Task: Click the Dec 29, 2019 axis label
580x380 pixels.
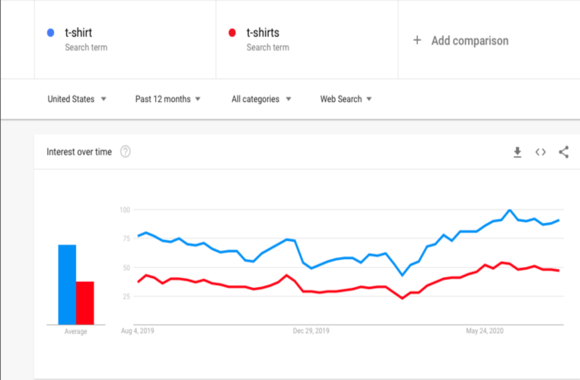Action: pyautogui.click(x=311, y=331)
